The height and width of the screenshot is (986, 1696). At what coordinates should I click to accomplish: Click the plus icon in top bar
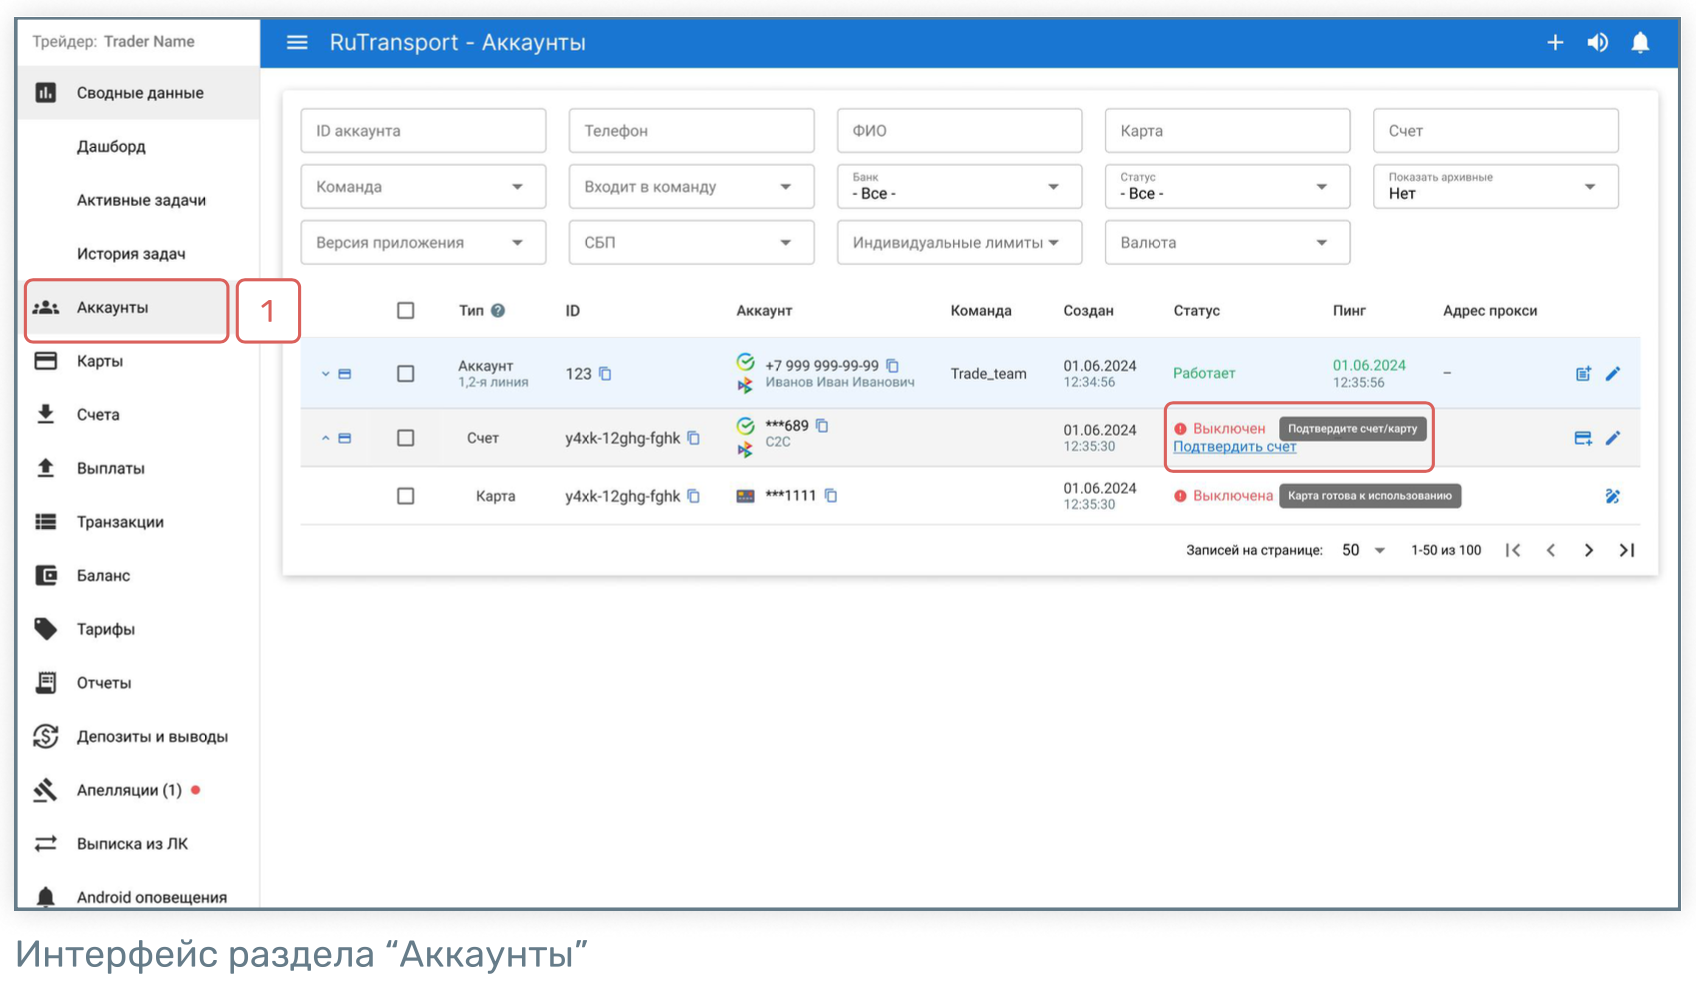tap(1555, 42)
